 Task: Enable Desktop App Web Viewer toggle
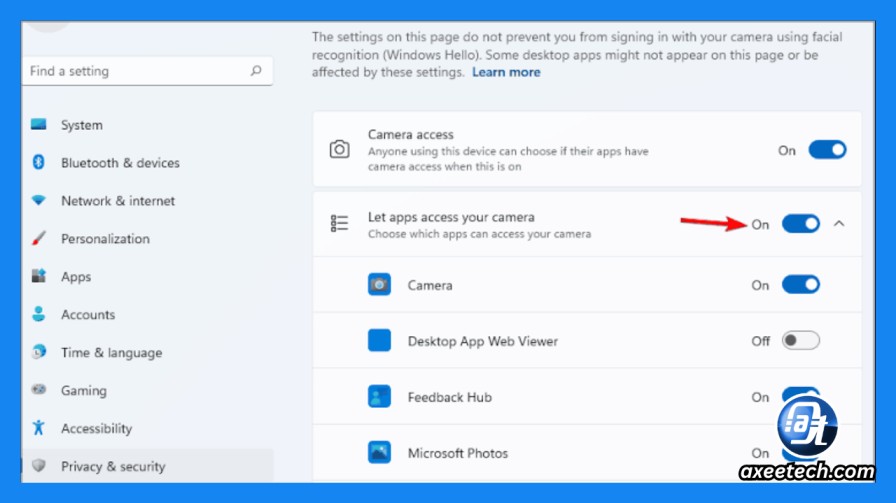tap(801, 341)
